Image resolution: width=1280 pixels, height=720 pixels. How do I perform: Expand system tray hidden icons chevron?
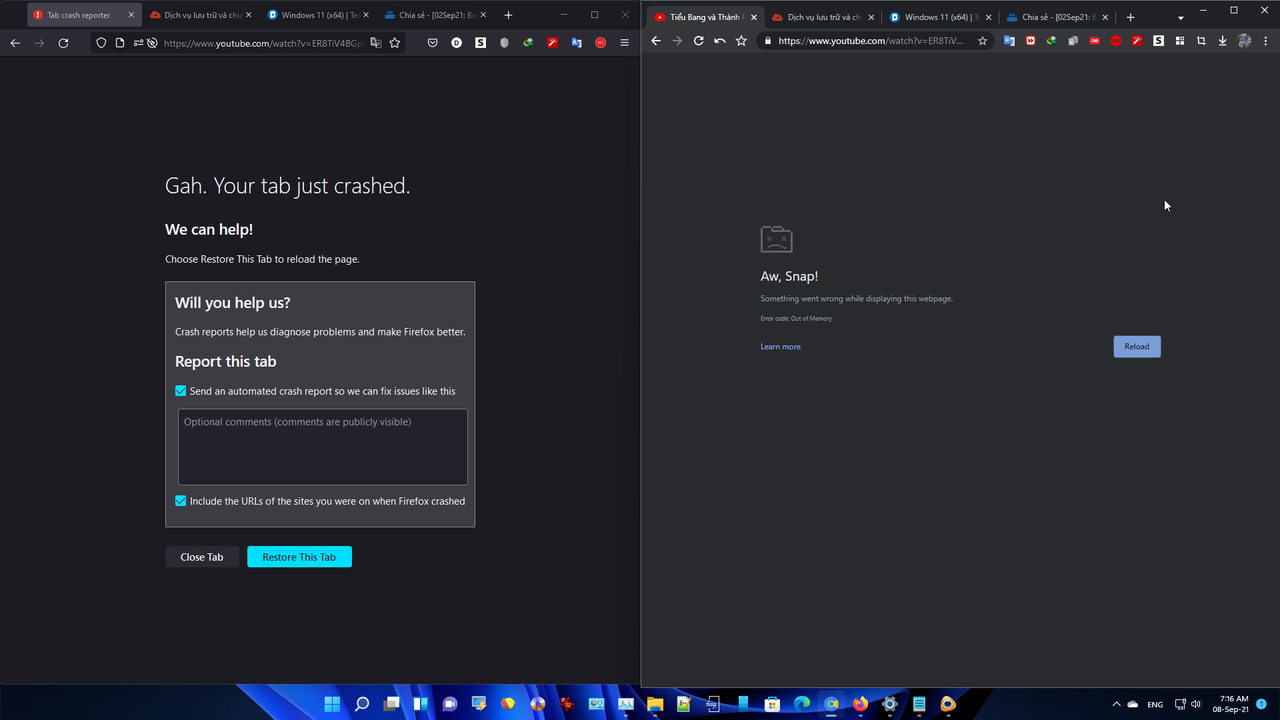click(x=1117, y=704)
